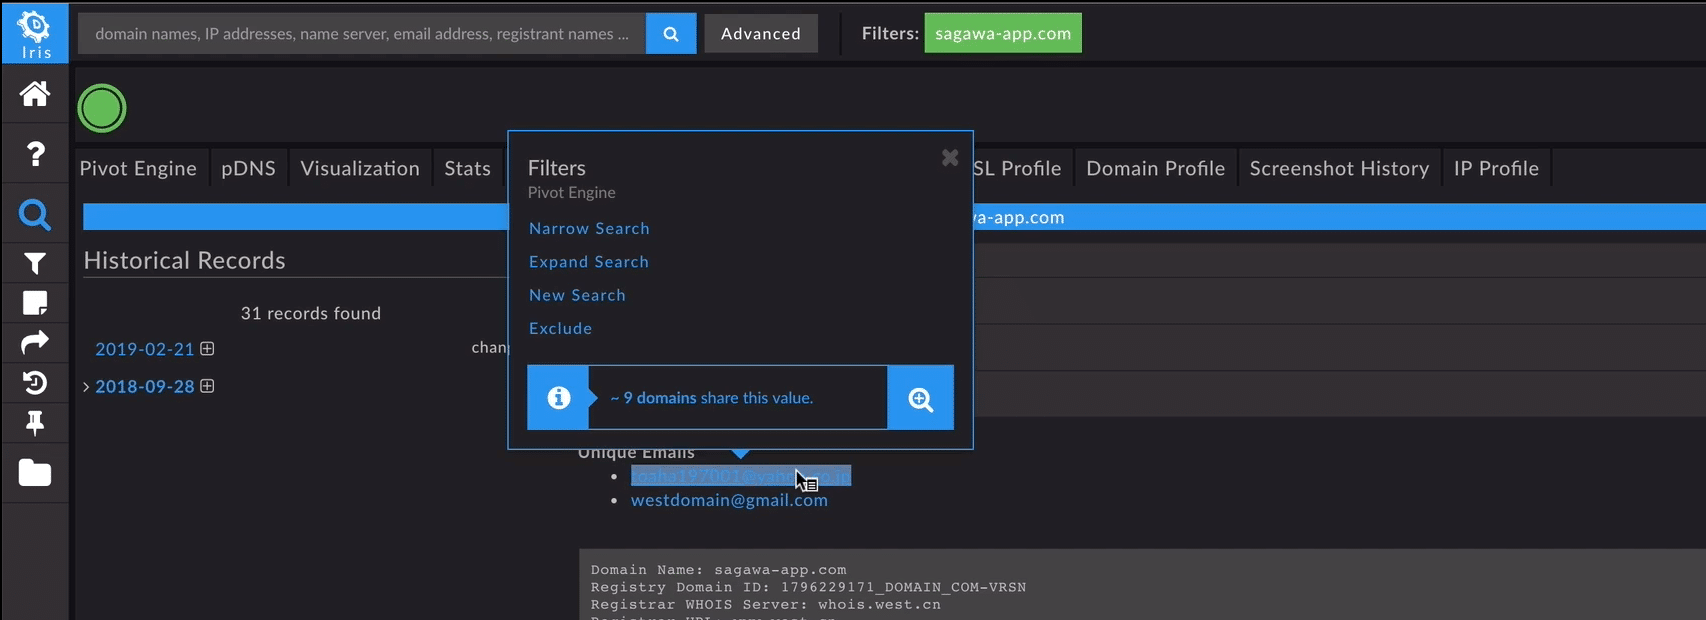Image resolution: width=1706 pixels, height=620 pixels.
Task: Click the pin sidebar icon
Action: click(35, 424)
